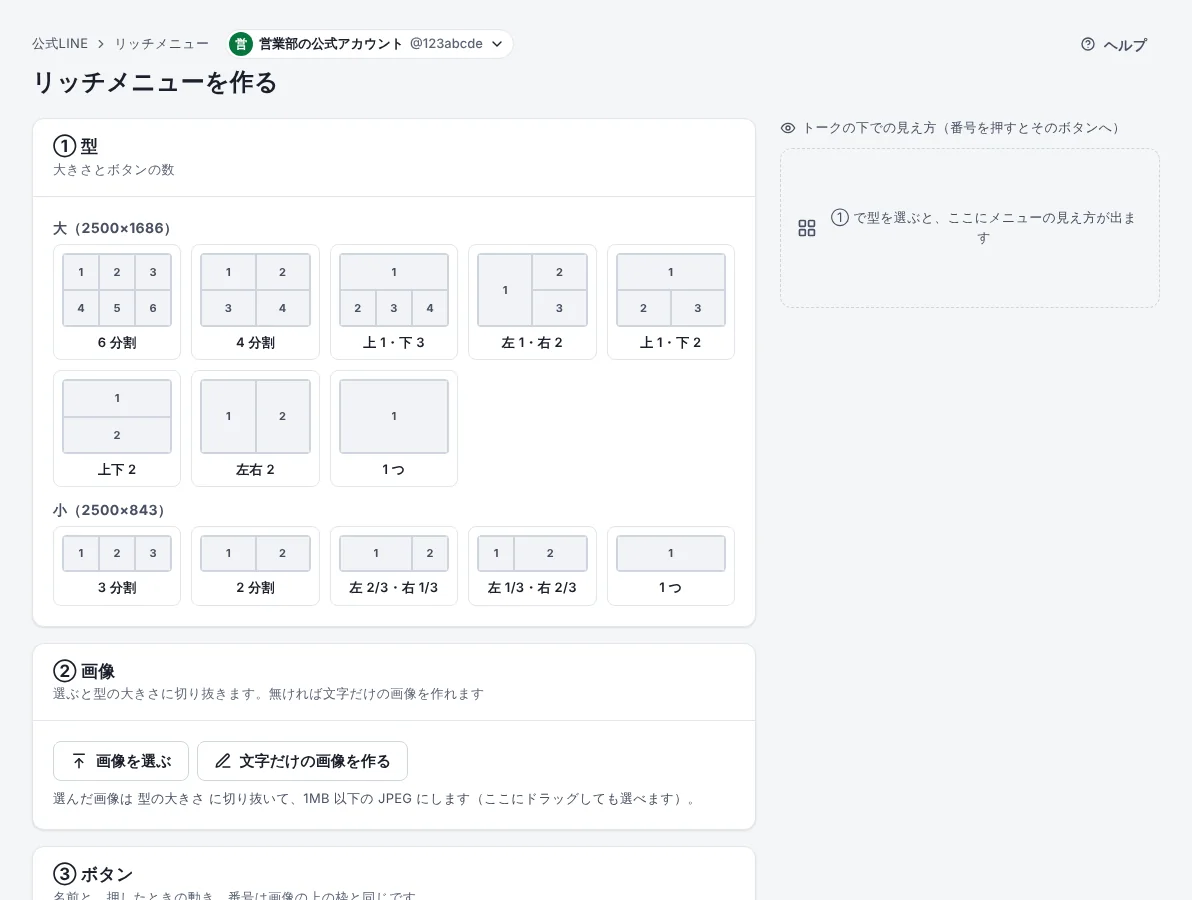1192x900 pixels.
Task: Click the preview drop area placeholder
Action: tap(970, 228)
